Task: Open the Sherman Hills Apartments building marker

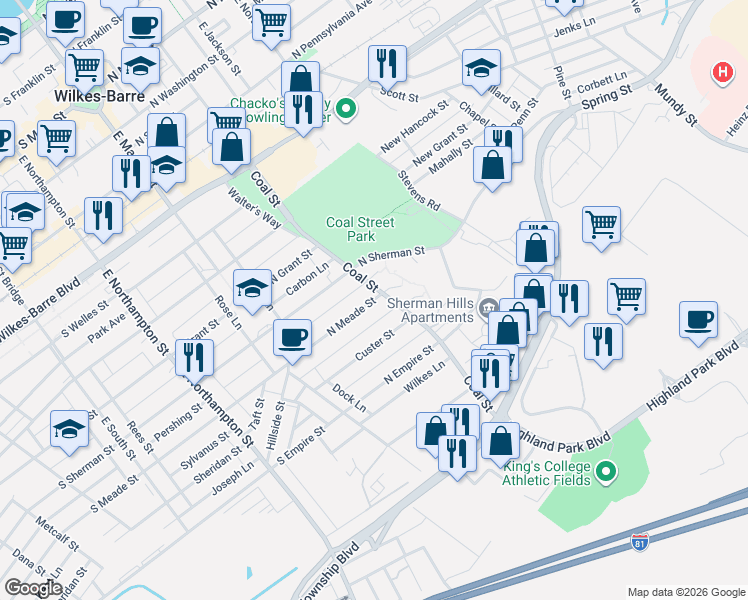Action: (488, 307)
